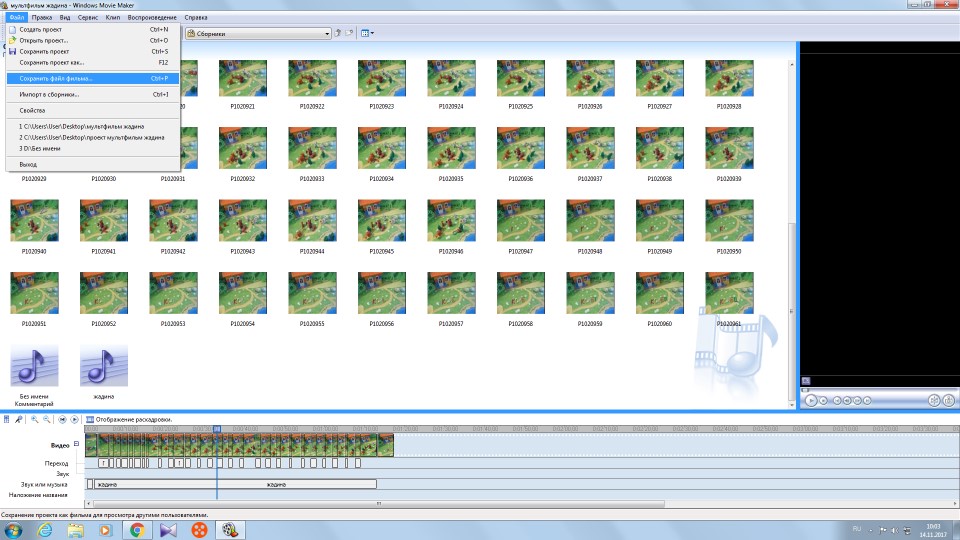Viewport: 960px width, 540px height.
Task: Collapse the Видео track with the minus box
Action: click(77, 443)
